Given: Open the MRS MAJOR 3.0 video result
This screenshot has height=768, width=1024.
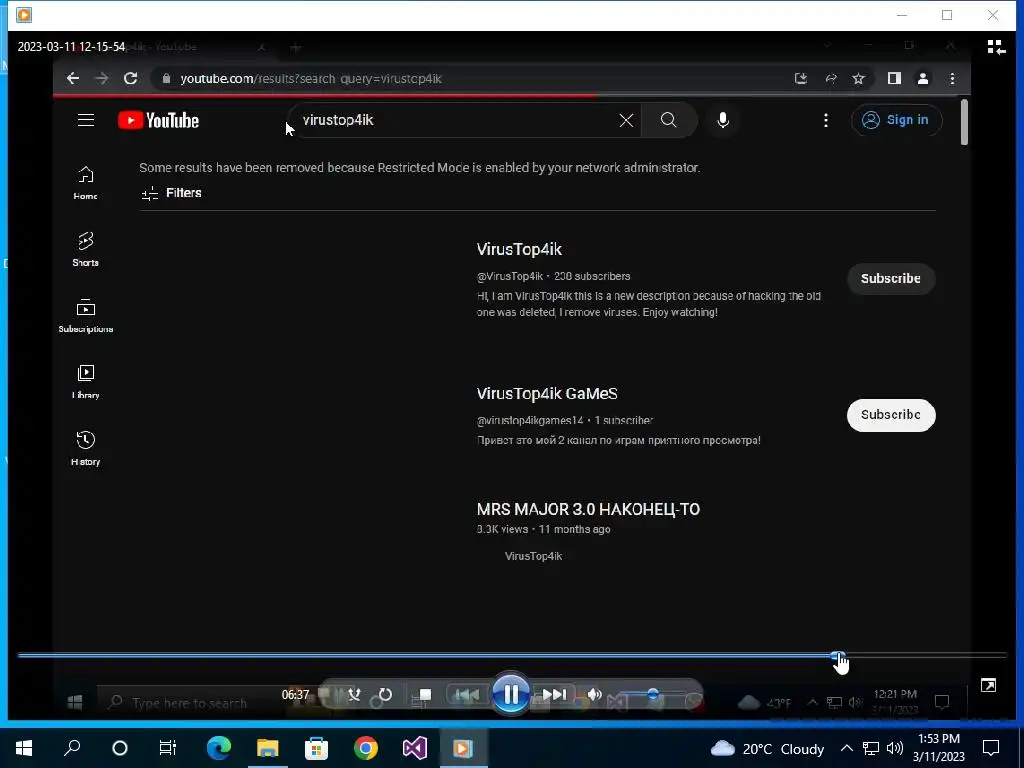Looking at the screenshot, I should point(588,509).
